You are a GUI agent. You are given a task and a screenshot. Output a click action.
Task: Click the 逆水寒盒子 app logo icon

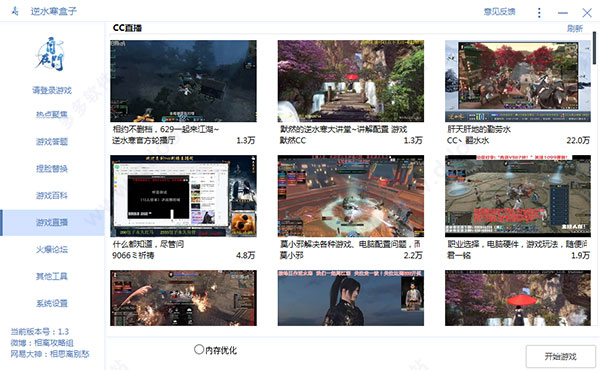(x=15, y=11)
